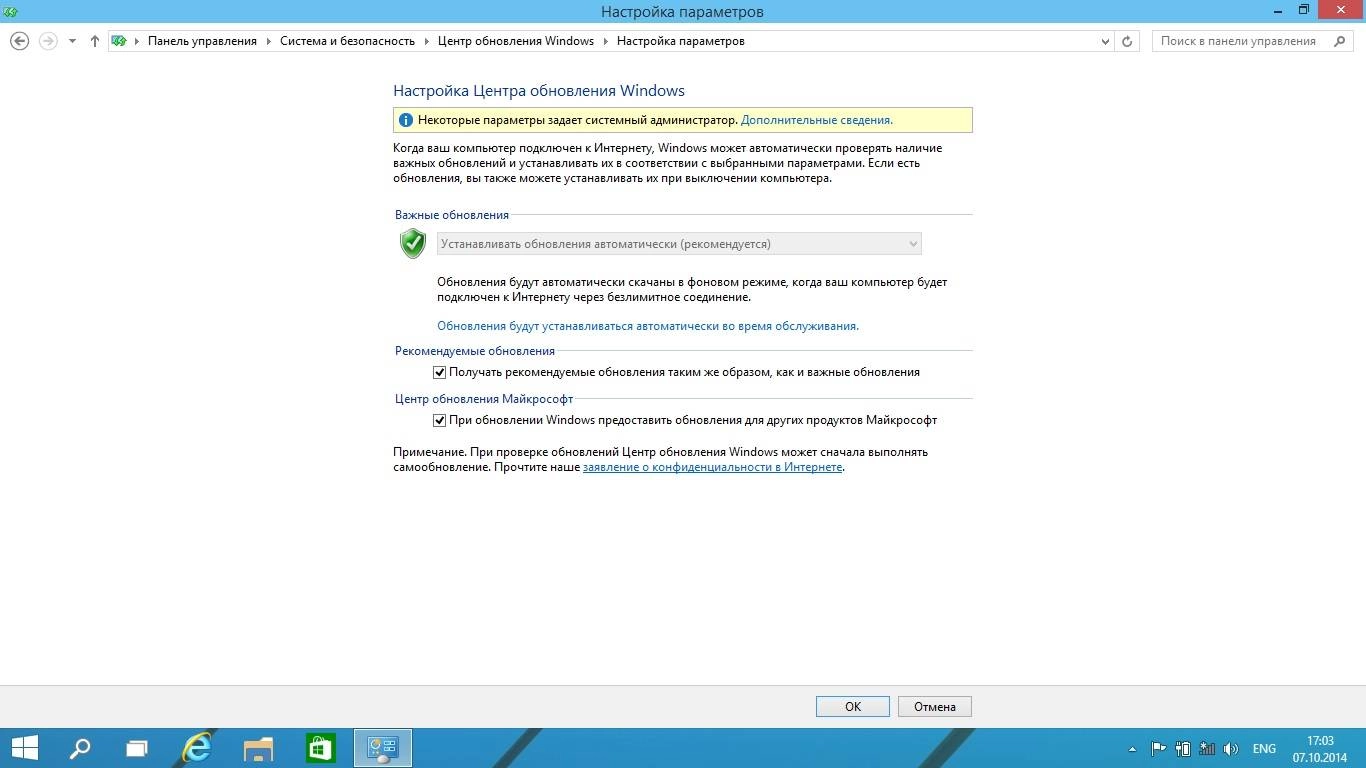Click the Control Panel taskbar icon
The height and width of the screenshot is (768, 1366).
pyautogui.click(x=383, y=748)
